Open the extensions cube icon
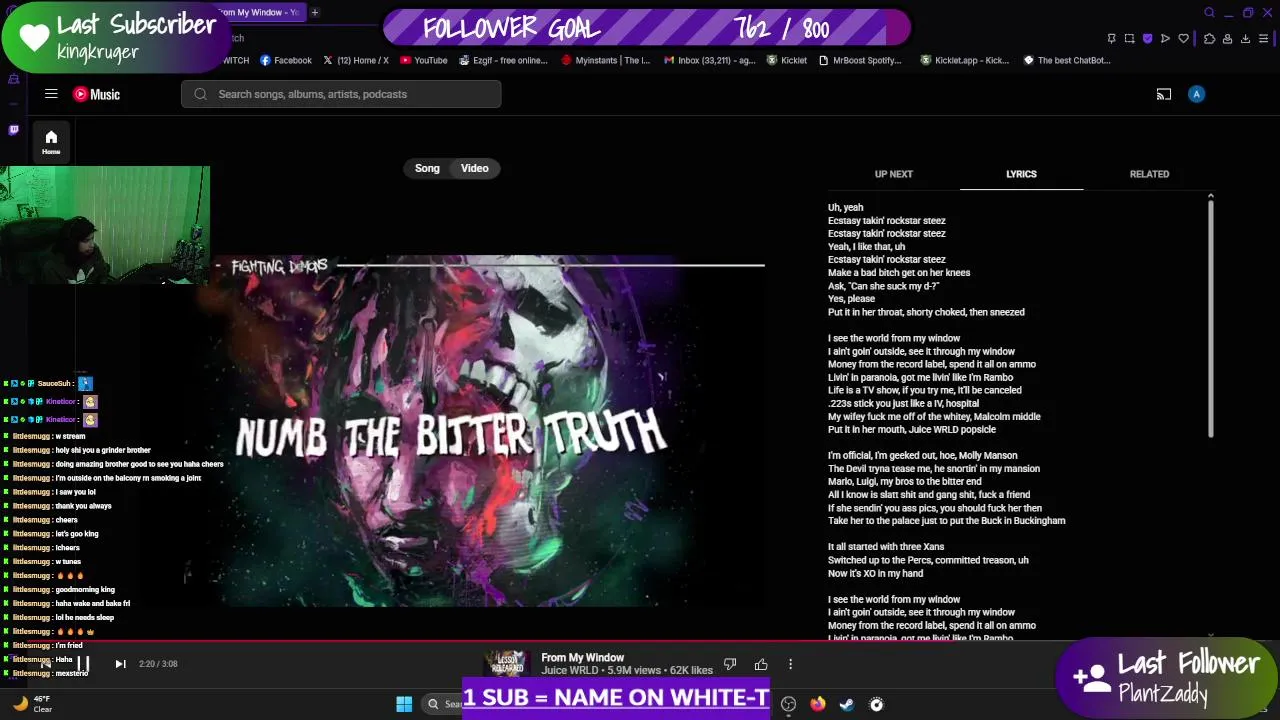 point(1209,38)
